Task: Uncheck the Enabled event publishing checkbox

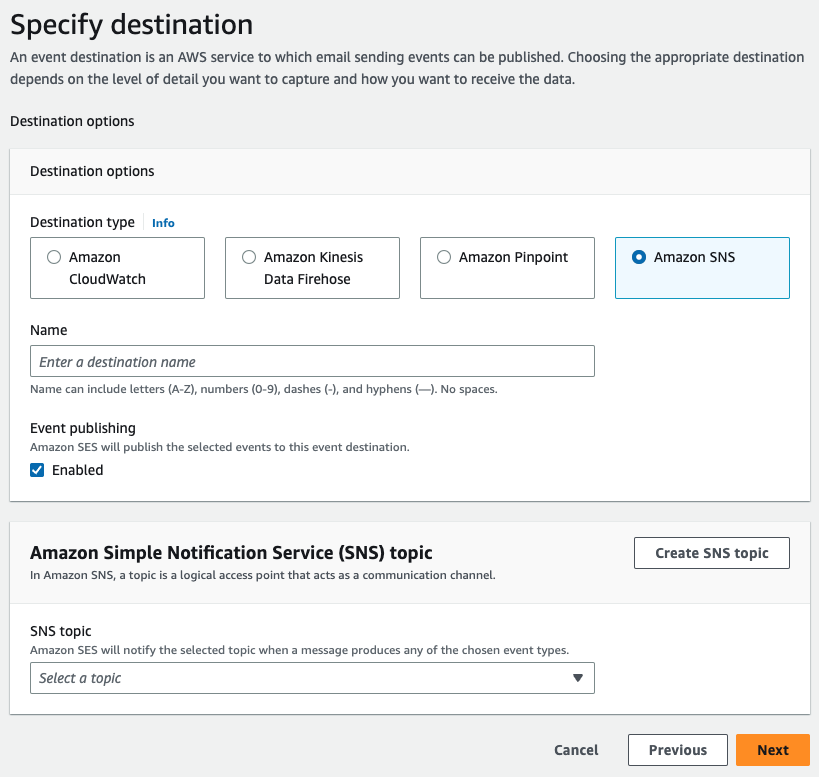Action: [x=37, y=470]
